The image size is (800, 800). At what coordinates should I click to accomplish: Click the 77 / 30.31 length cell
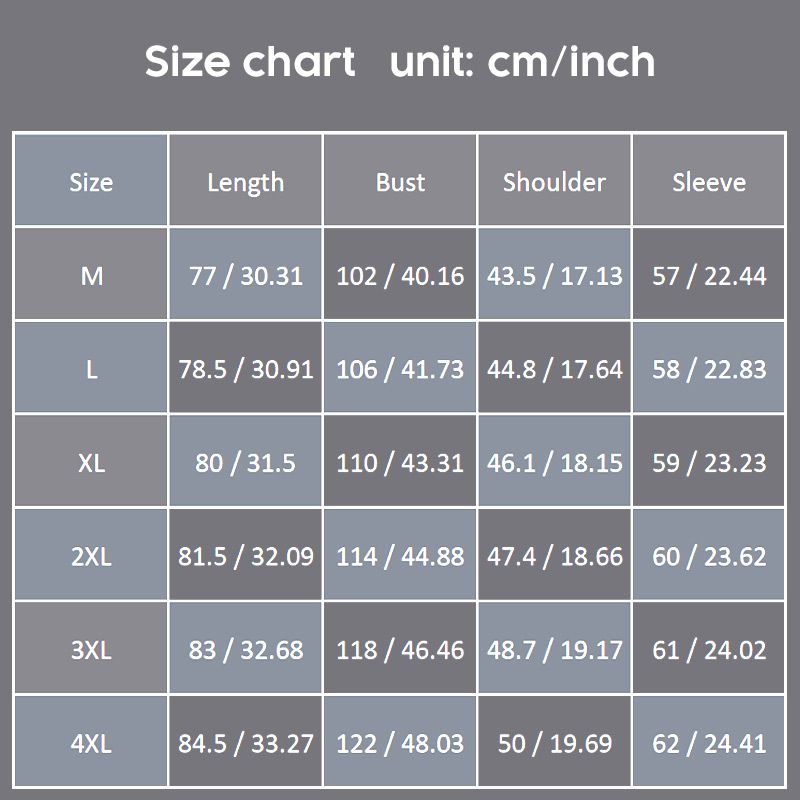[246, 275]
